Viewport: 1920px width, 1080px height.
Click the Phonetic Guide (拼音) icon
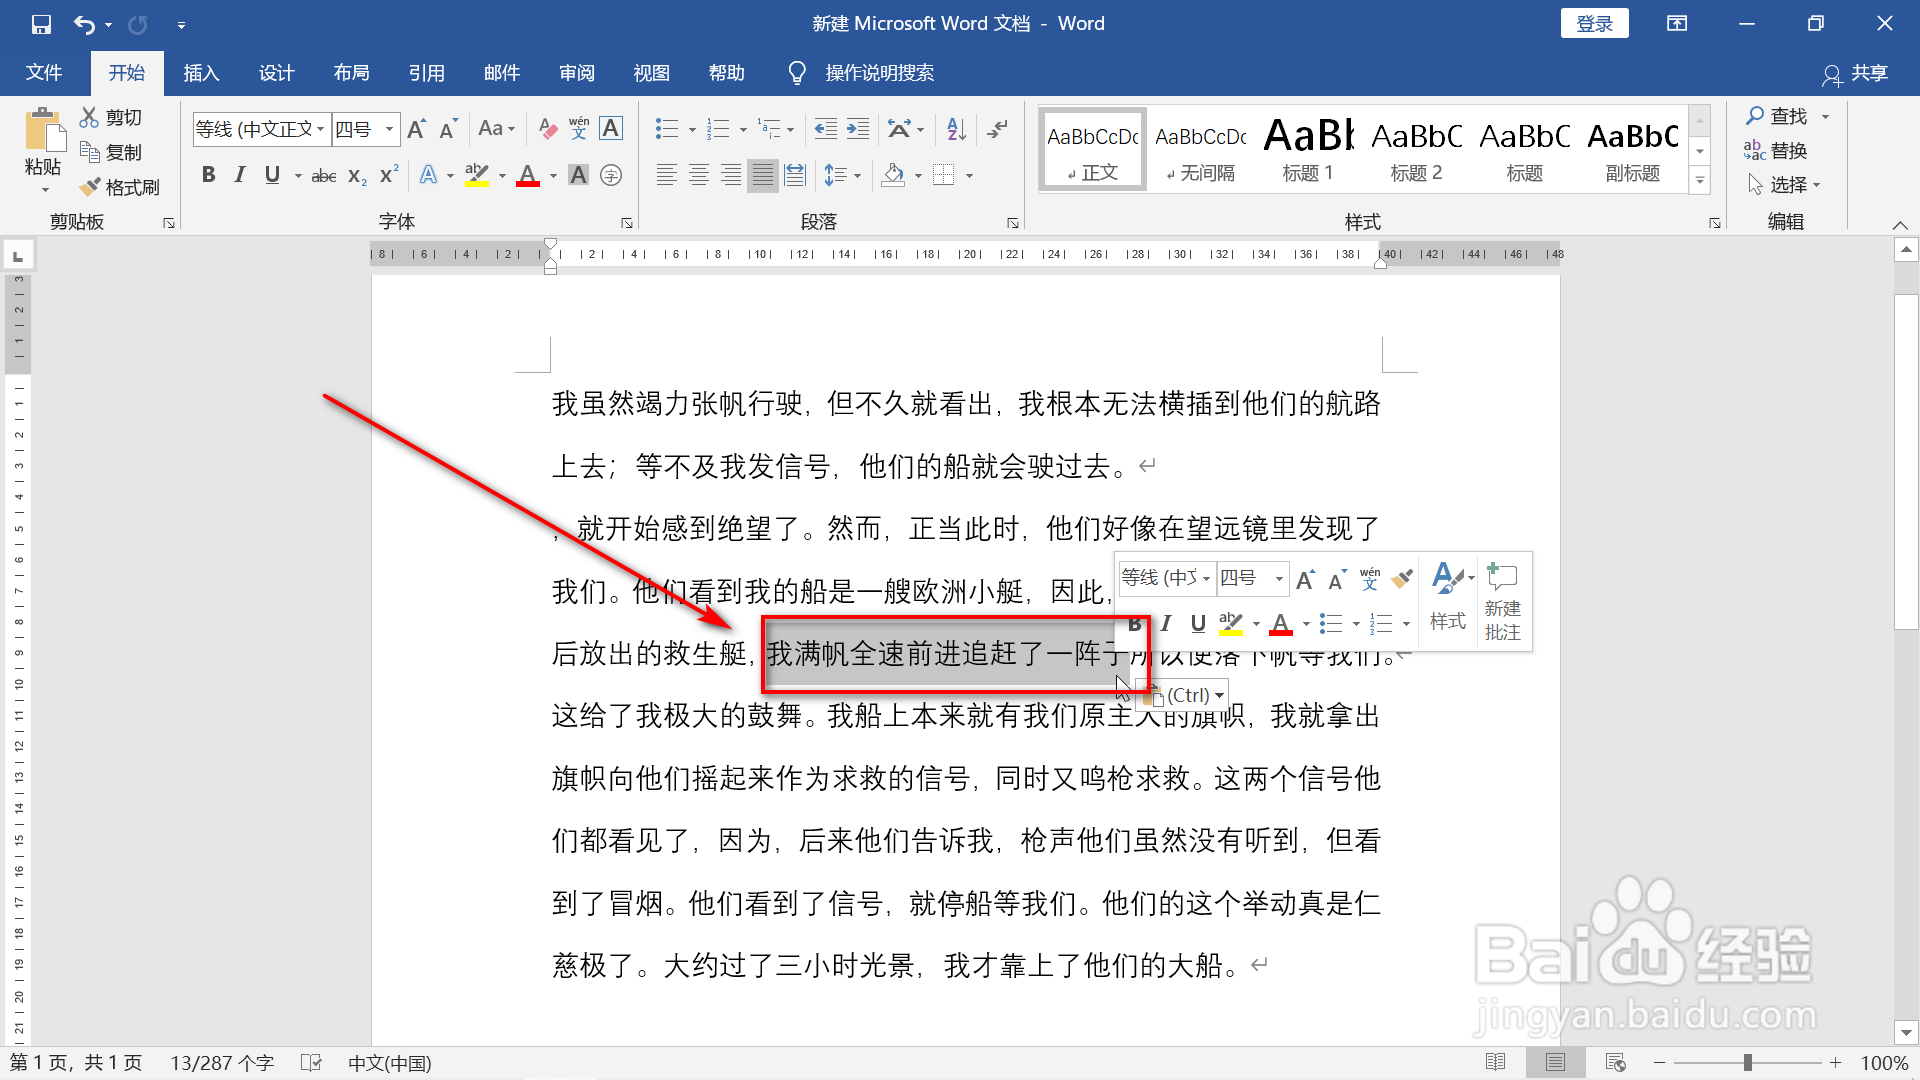point(578,128)
